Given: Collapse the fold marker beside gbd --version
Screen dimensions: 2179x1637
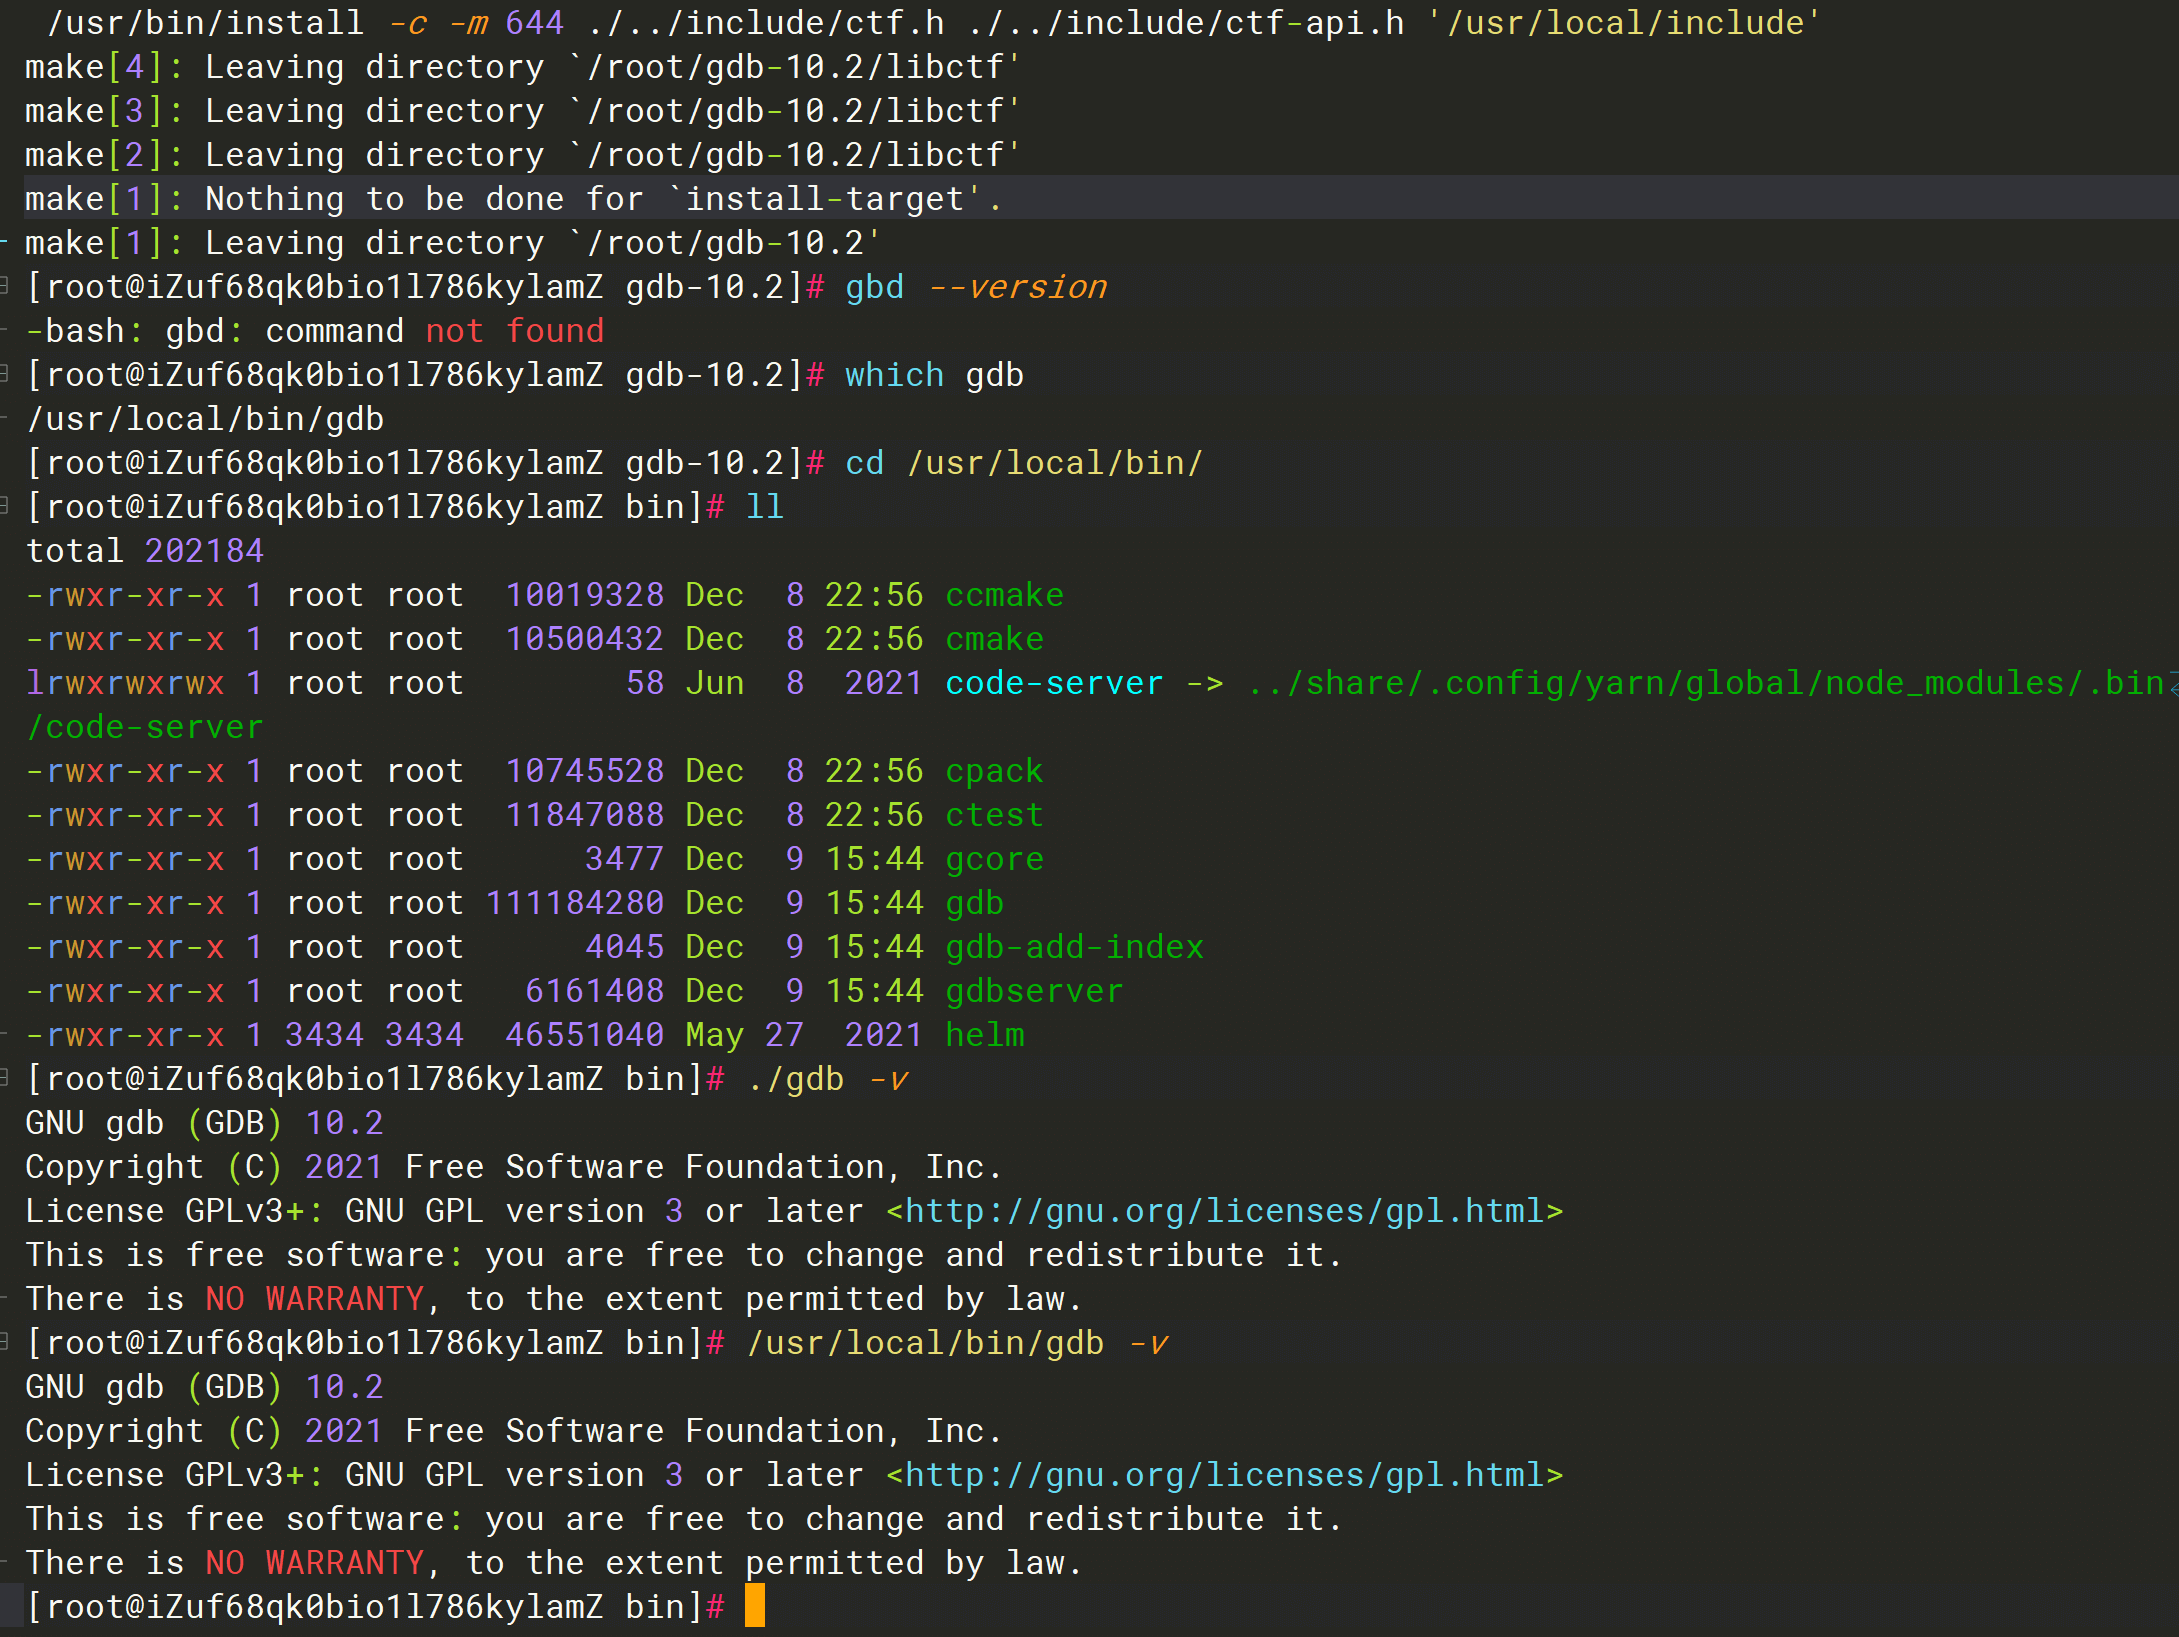Looking at the screenshot, I should coord(5,287).
